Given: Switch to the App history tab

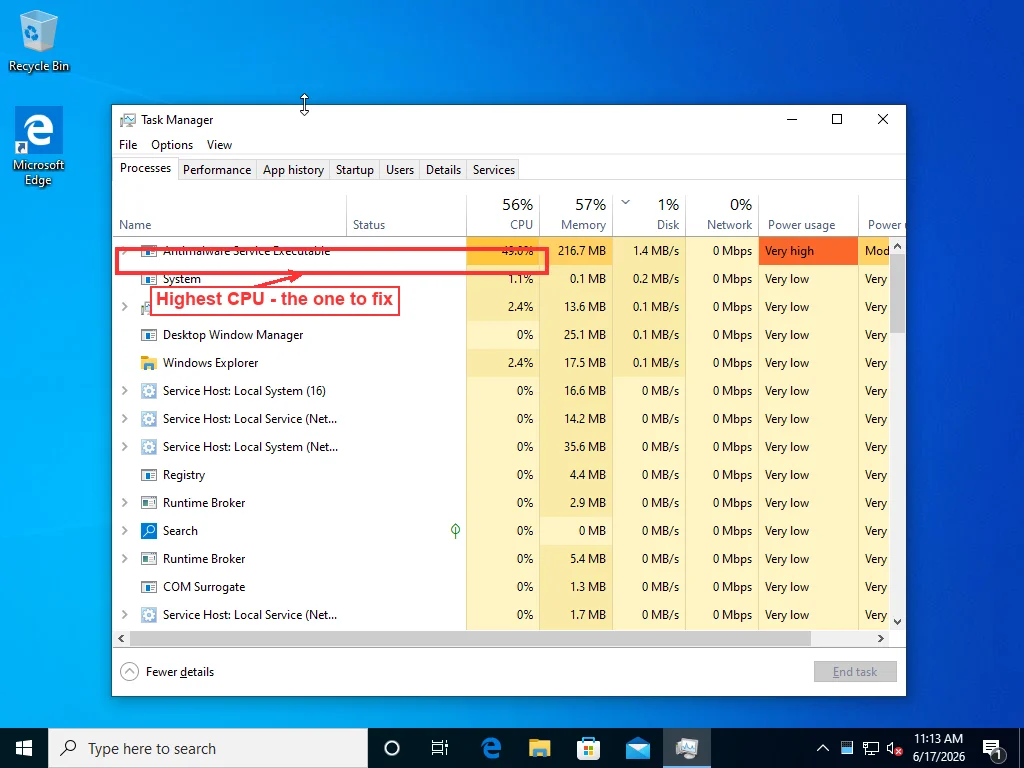Looking at the screenshot, I should pyautogui.click(x=293, y=170).
